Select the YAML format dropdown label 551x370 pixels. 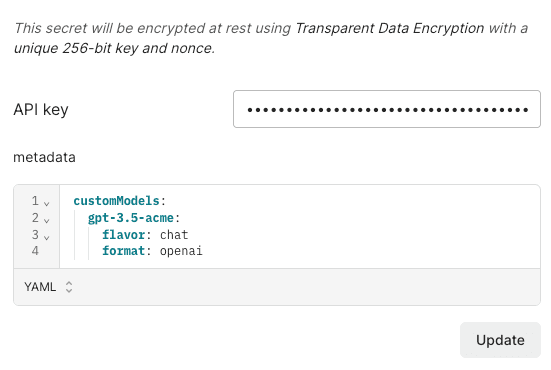point(40,287)
